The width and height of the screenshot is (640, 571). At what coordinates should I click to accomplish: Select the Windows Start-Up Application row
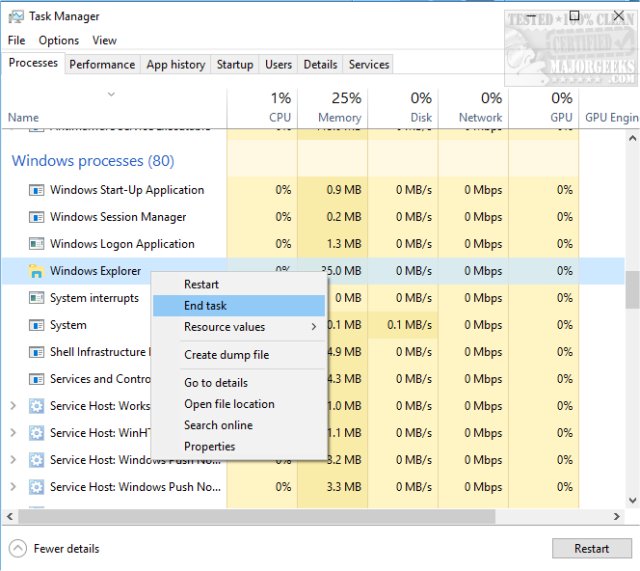pyautogui.click(x=313, y=190)
